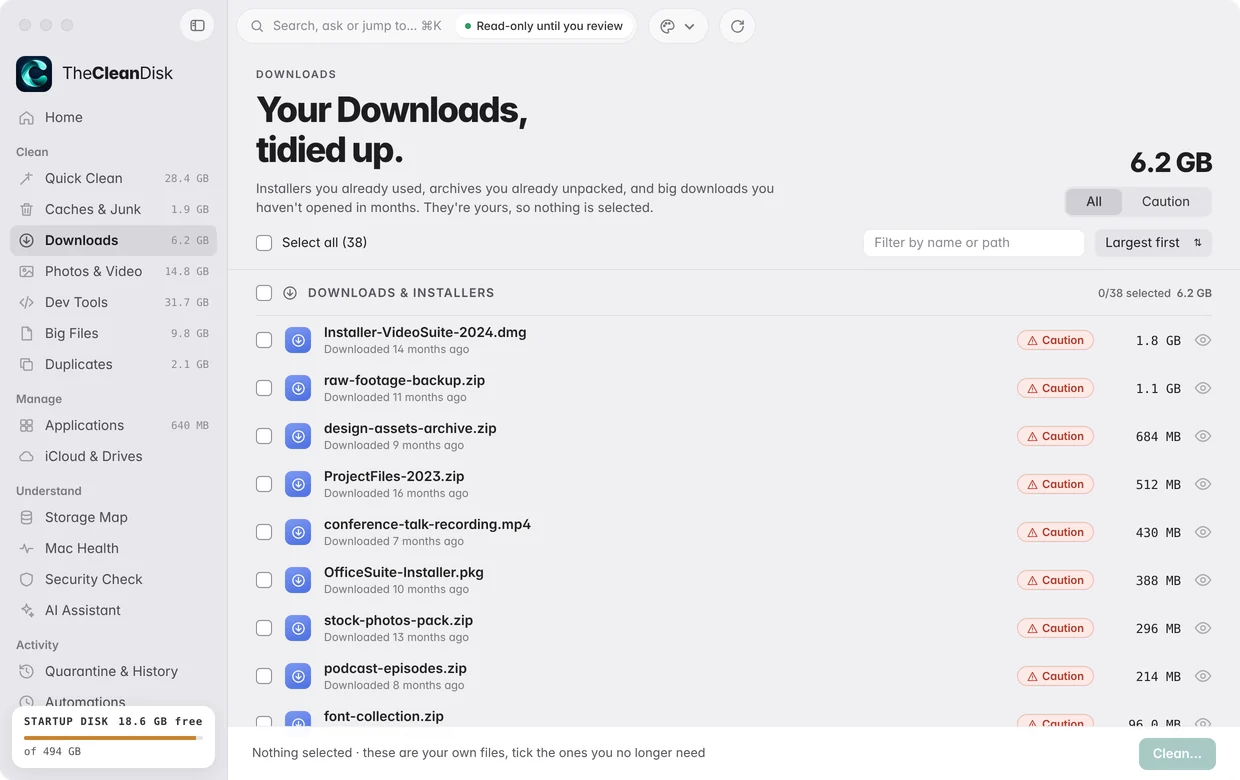
Task: Click raw-footage-backup.zip file icon
Action: click(298, 388)
